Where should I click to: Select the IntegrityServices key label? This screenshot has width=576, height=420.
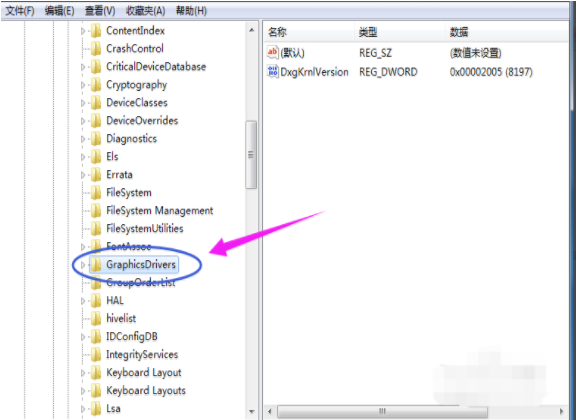pyautogui.click(x=142, y=355)
